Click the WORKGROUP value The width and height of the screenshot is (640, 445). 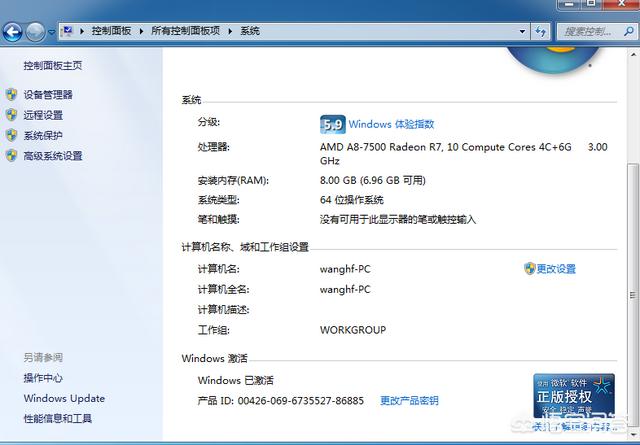click(353, 330)
